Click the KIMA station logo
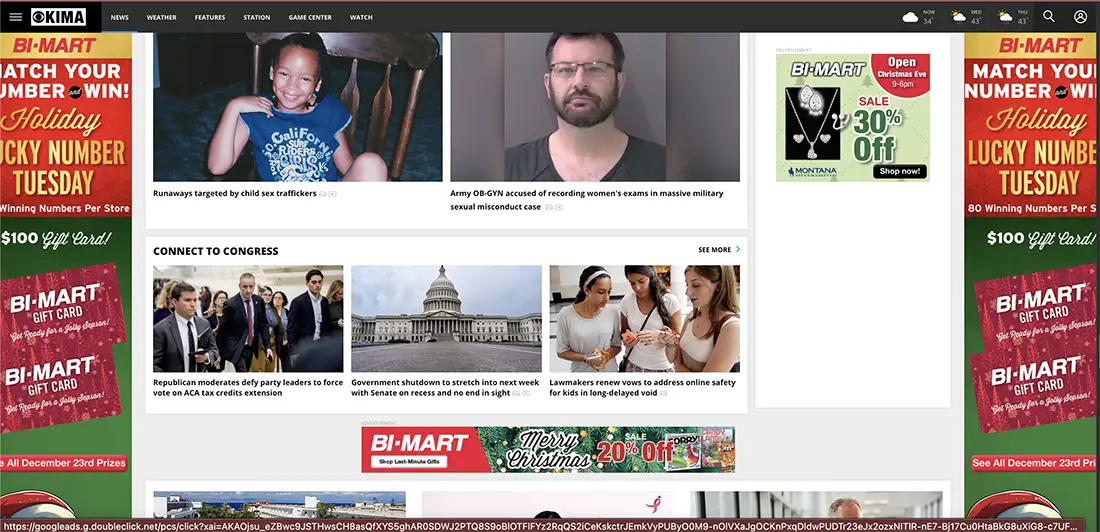1100x532 pixels. coord(59,17)
